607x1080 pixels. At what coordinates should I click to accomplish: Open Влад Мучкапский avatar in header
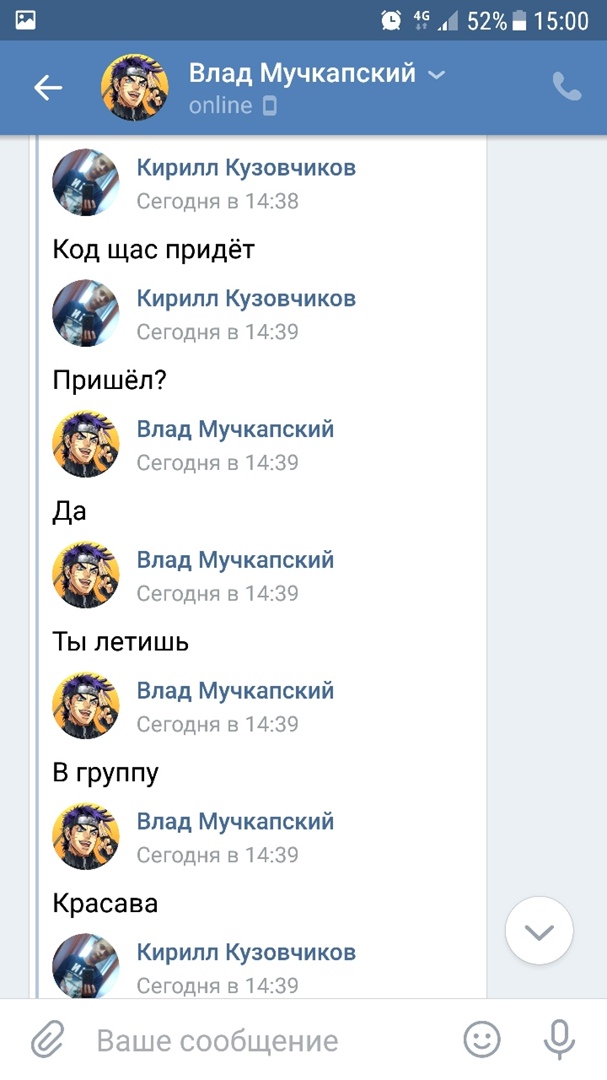point(135,88)
